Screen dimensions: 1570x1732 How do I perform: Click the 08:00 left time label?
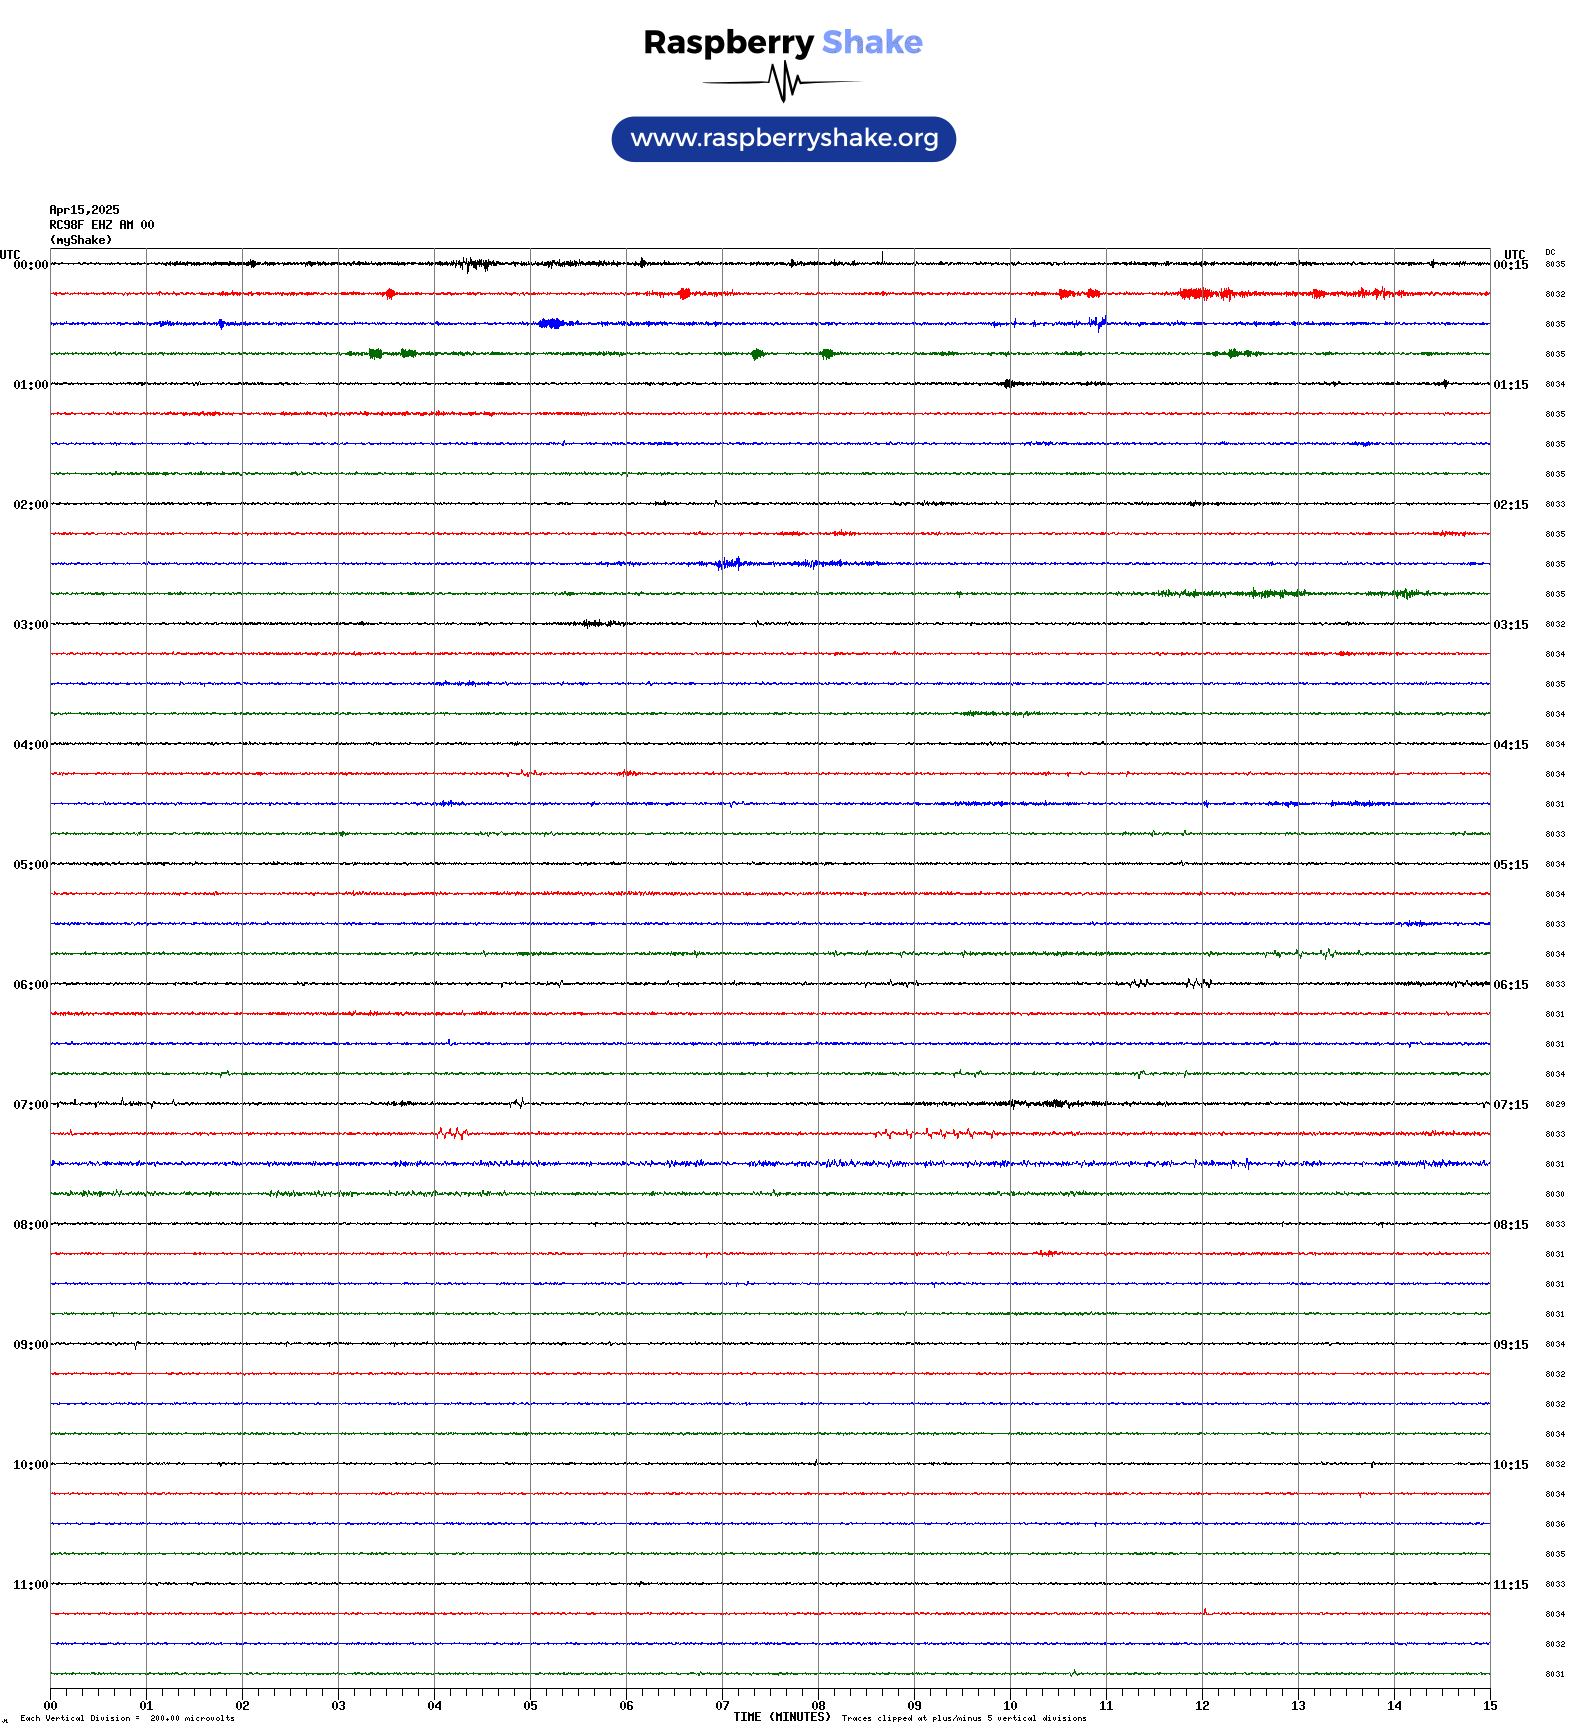(30, 1225)
